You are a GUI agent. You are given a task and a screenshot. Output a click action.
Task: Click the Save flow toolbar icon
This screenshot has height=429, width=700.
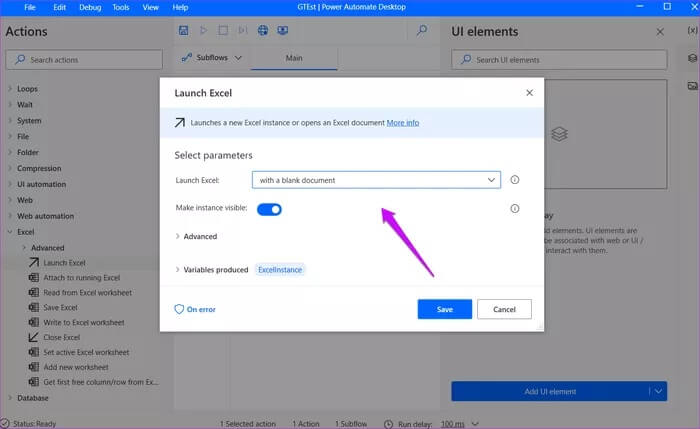coord(183,30)
